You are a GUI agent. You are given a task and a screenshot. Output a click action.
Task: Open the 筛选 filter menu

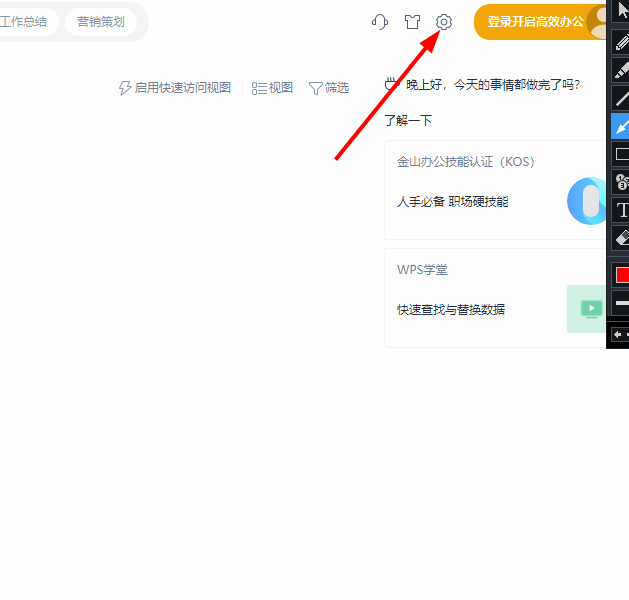[329, 87]
